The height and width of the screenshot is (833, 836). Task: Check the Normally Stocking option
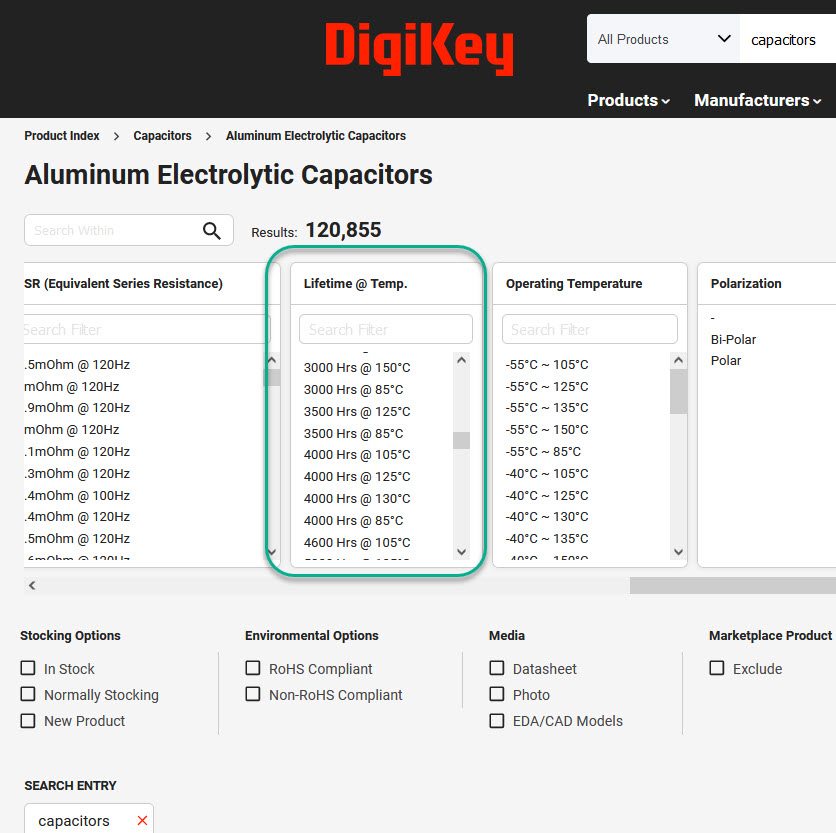tap(28, 694)
